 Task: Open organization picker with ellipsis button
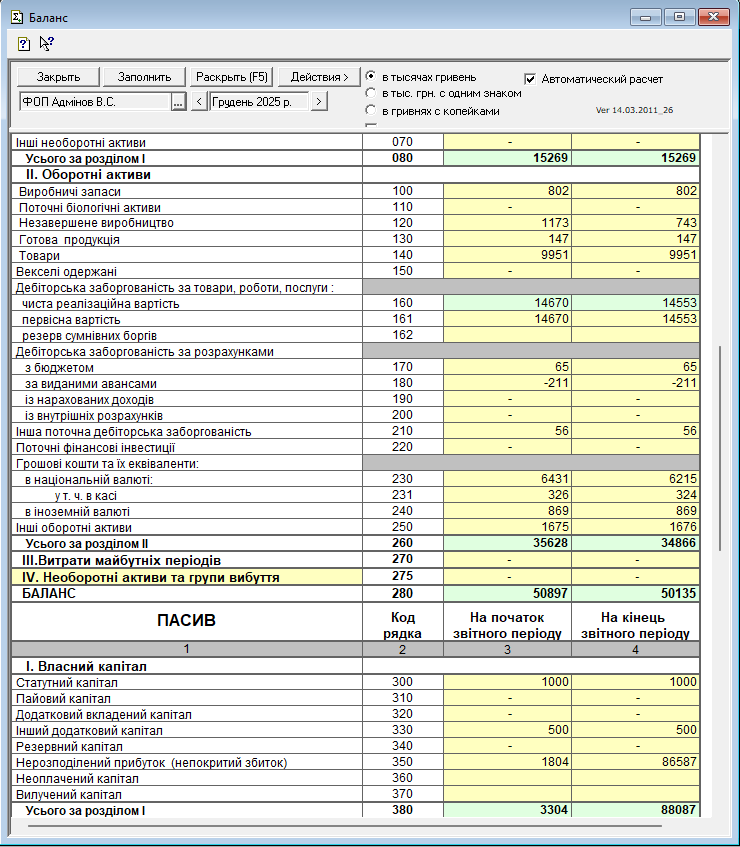coord(178,101)
